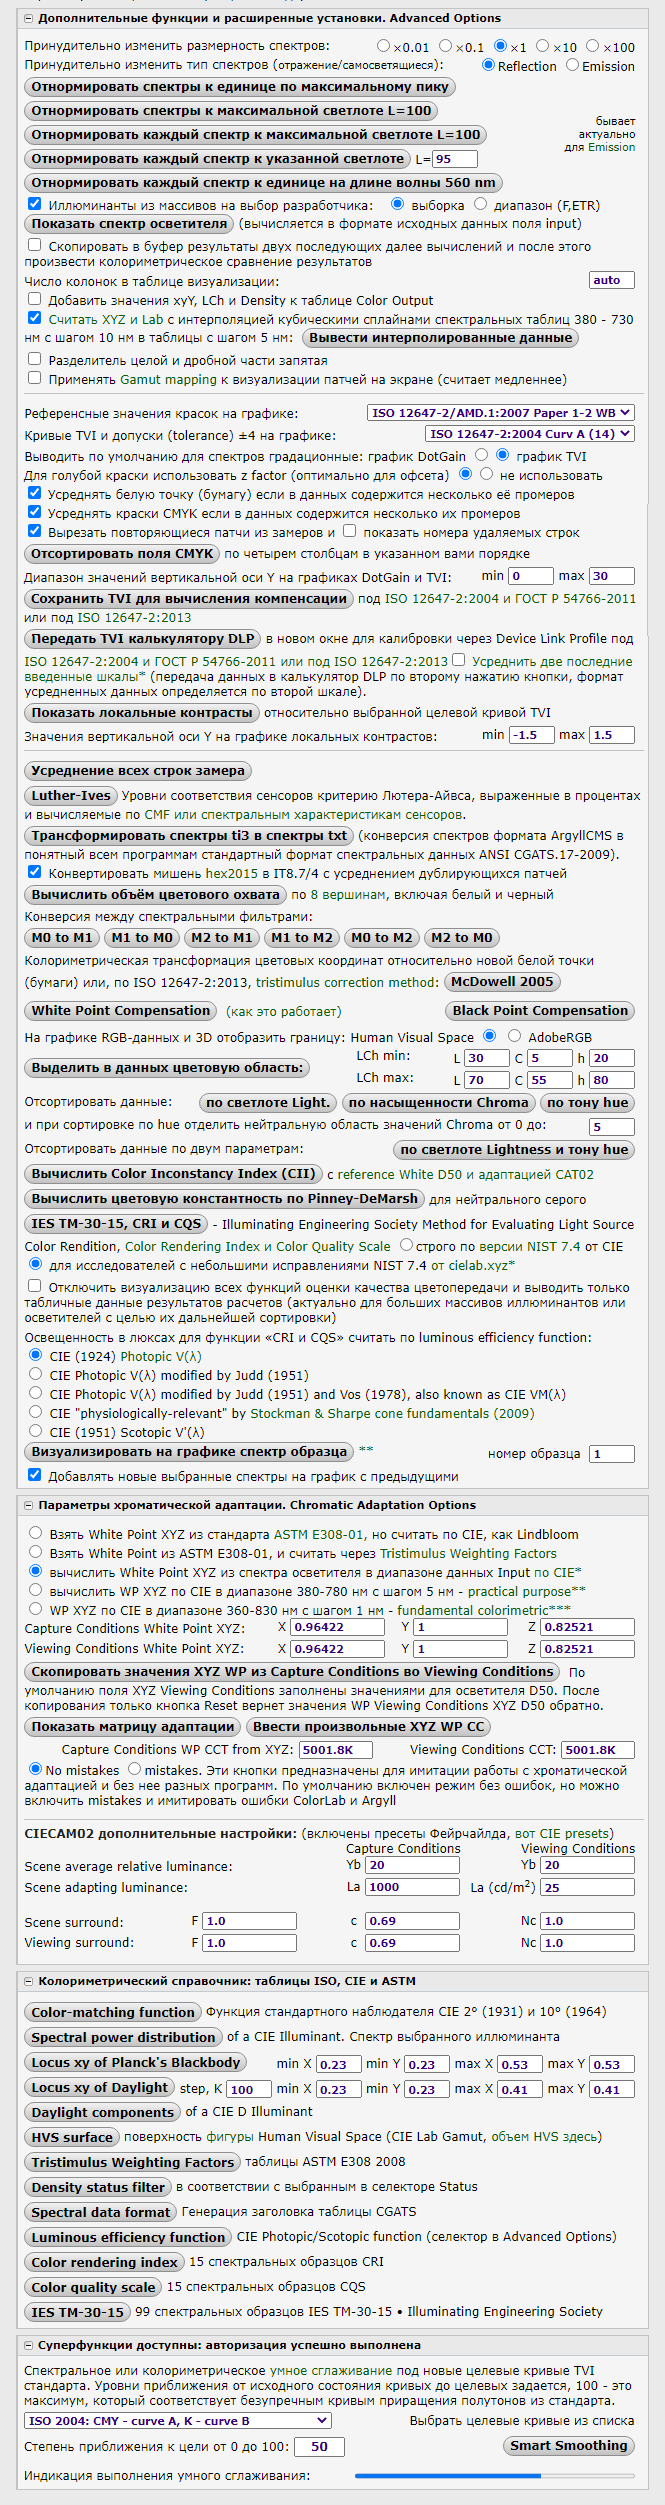Click the smart smoothing progress indicator bar
This screenshot has width=665, height=2505.
[x=495, y=2477]
